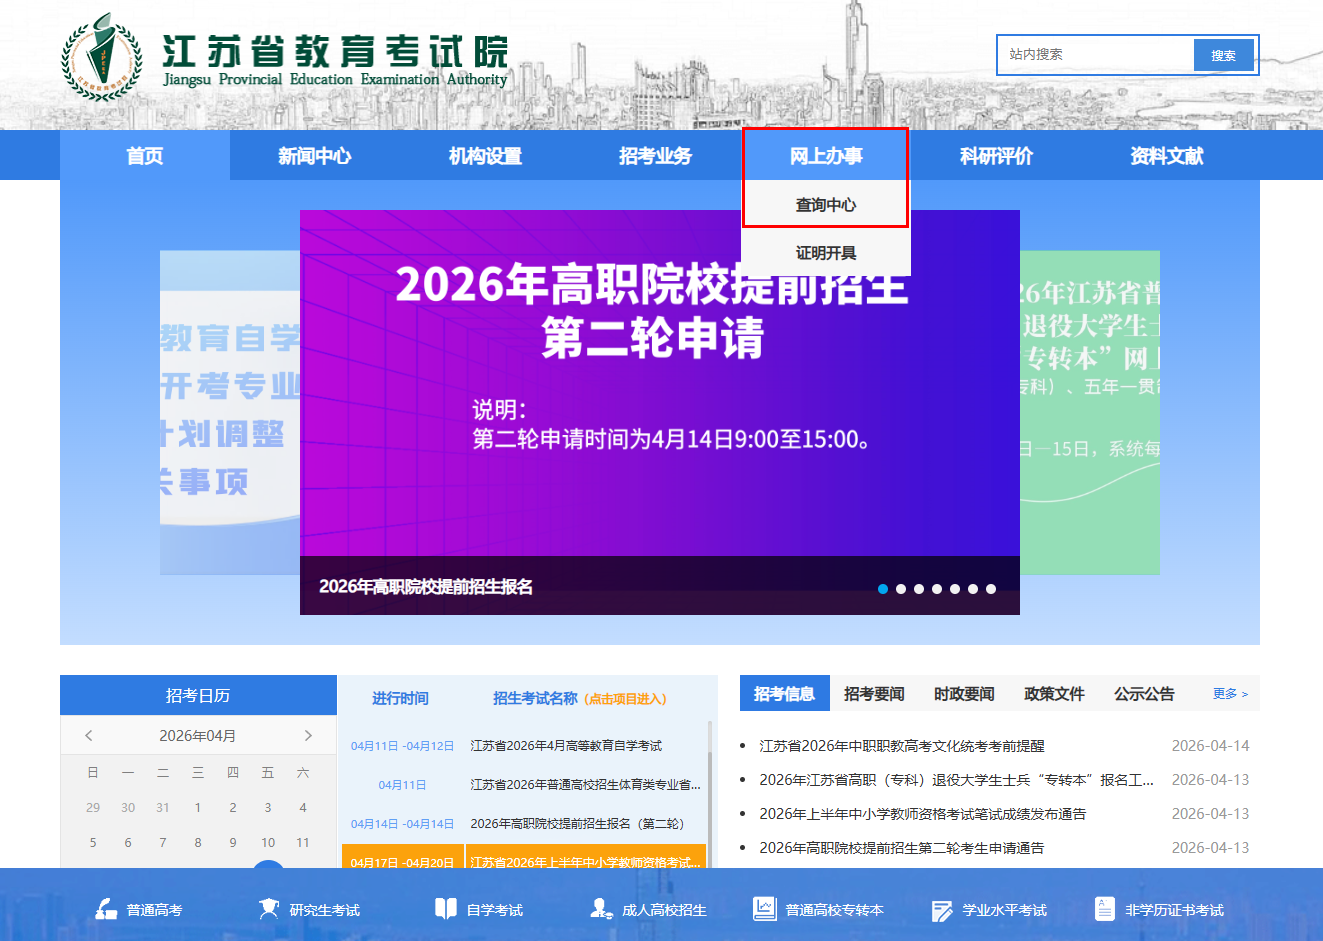The width and height of the screenshot is (1323, 941).
Task: Open 普通高校专转本 using its footer icon
Action: pos(765,908)
